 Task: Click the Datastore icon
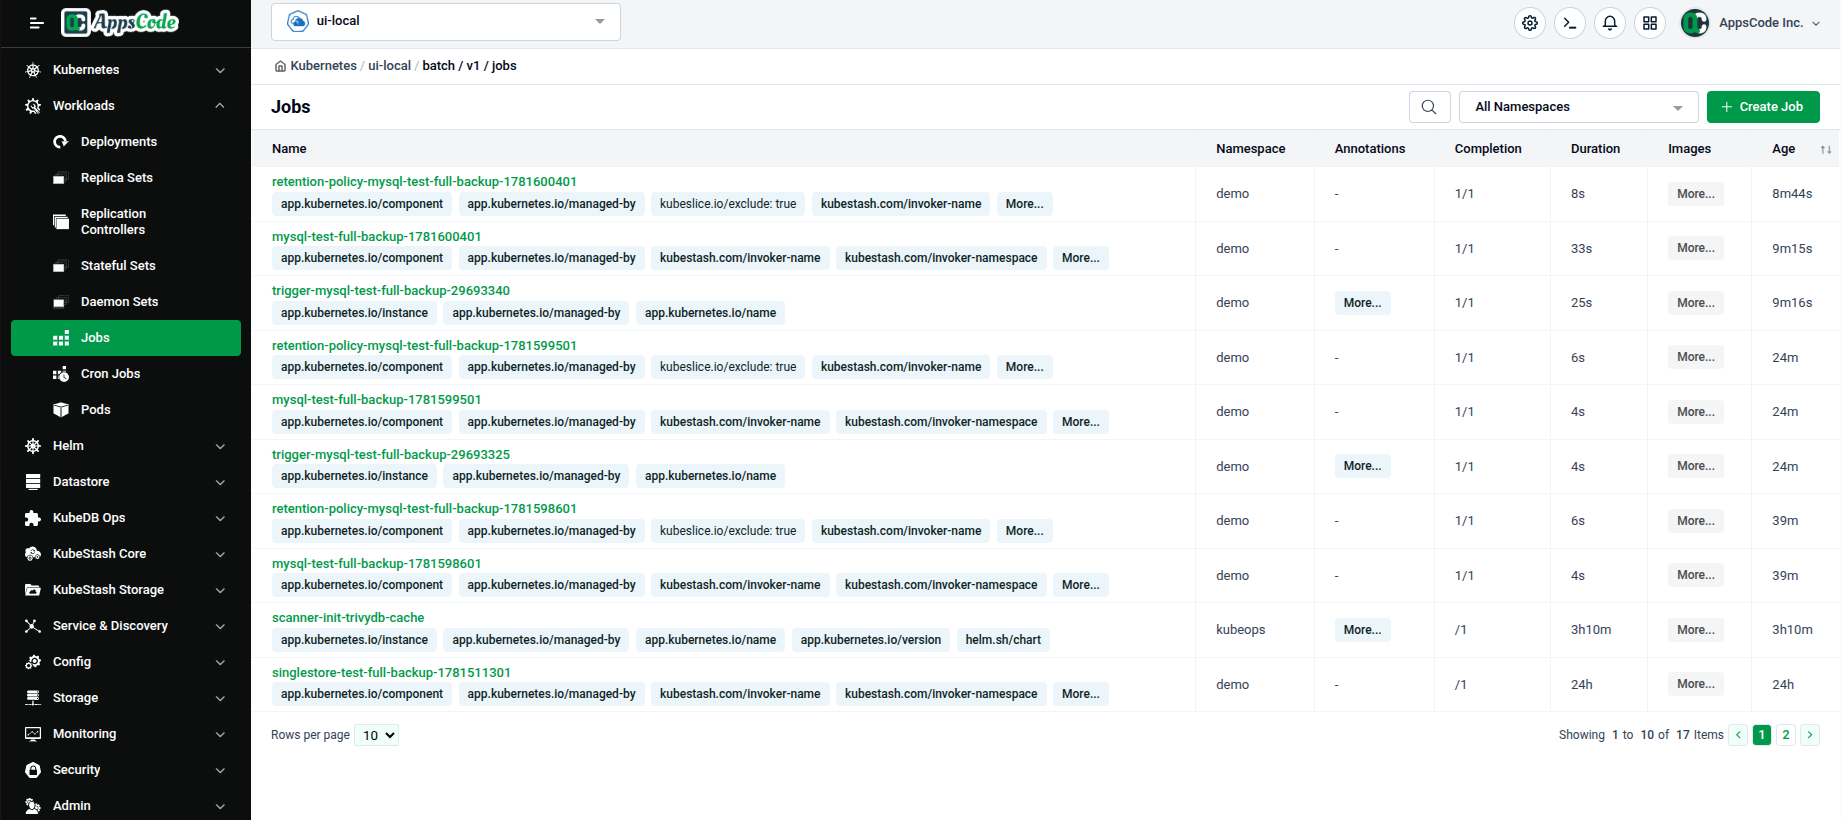(33, 482)
